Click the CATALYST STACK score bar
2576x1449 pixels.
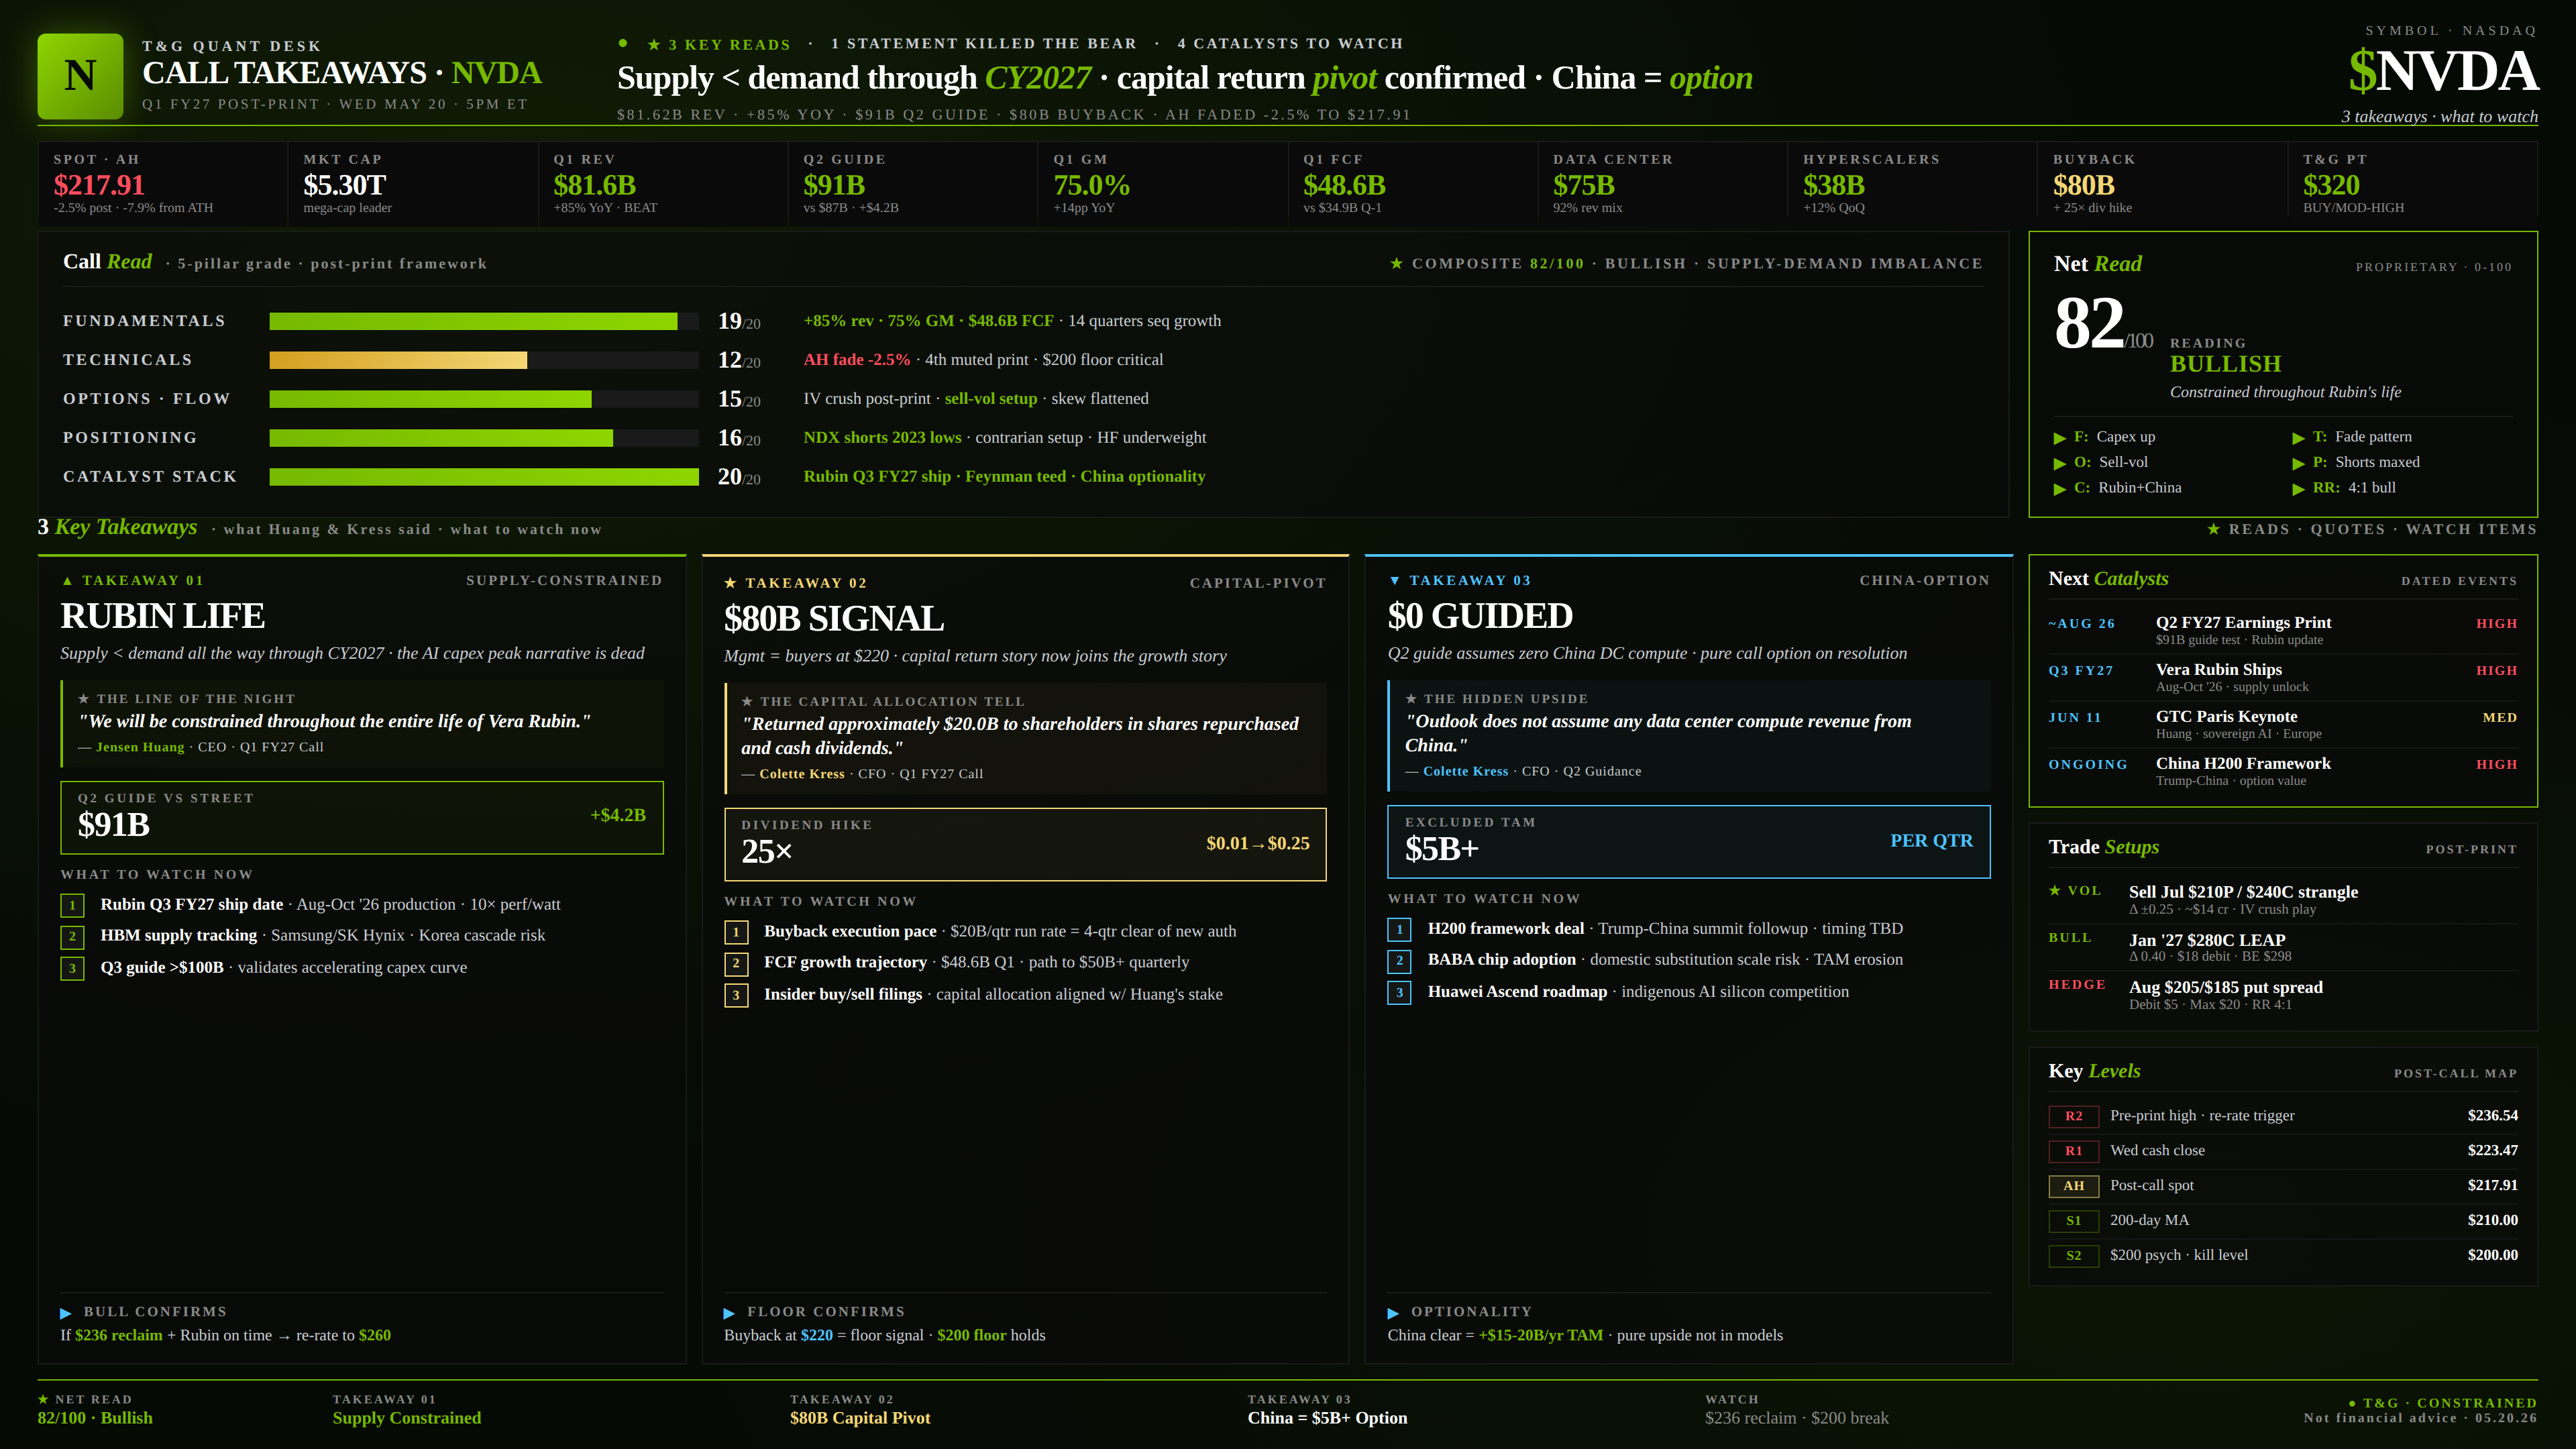click(x=484, y=477)
